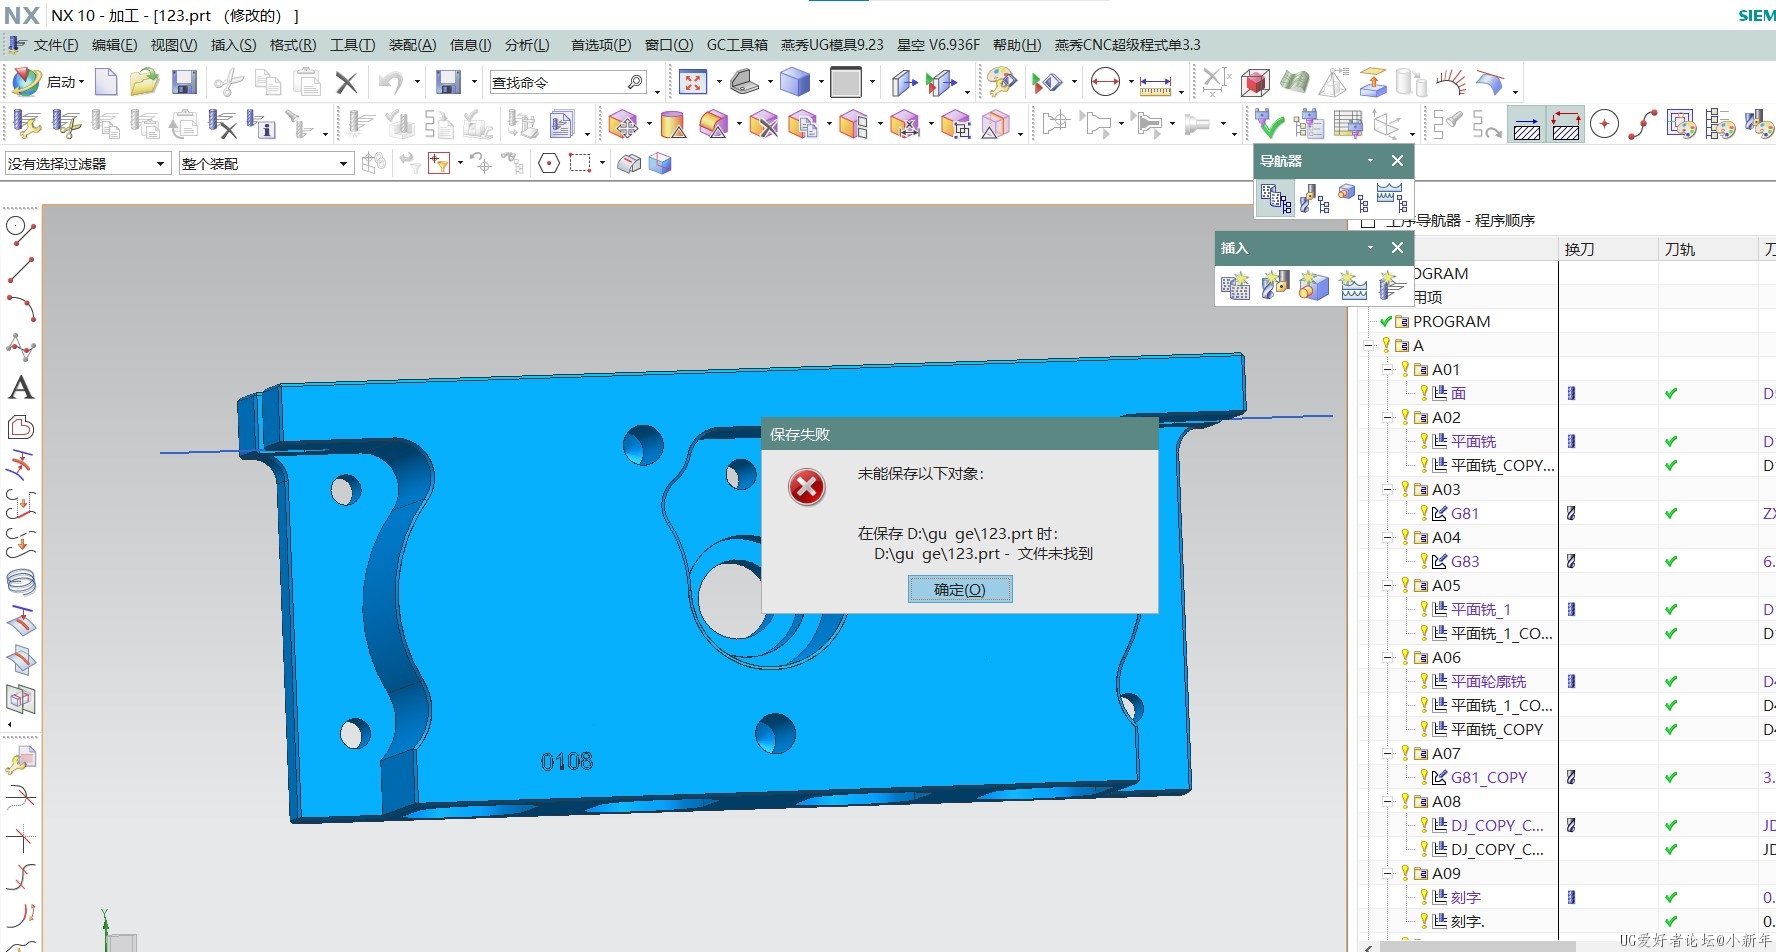Collapse the A06 tree node
Screen dimensions: 1776x952
[x=1387, y=658]
